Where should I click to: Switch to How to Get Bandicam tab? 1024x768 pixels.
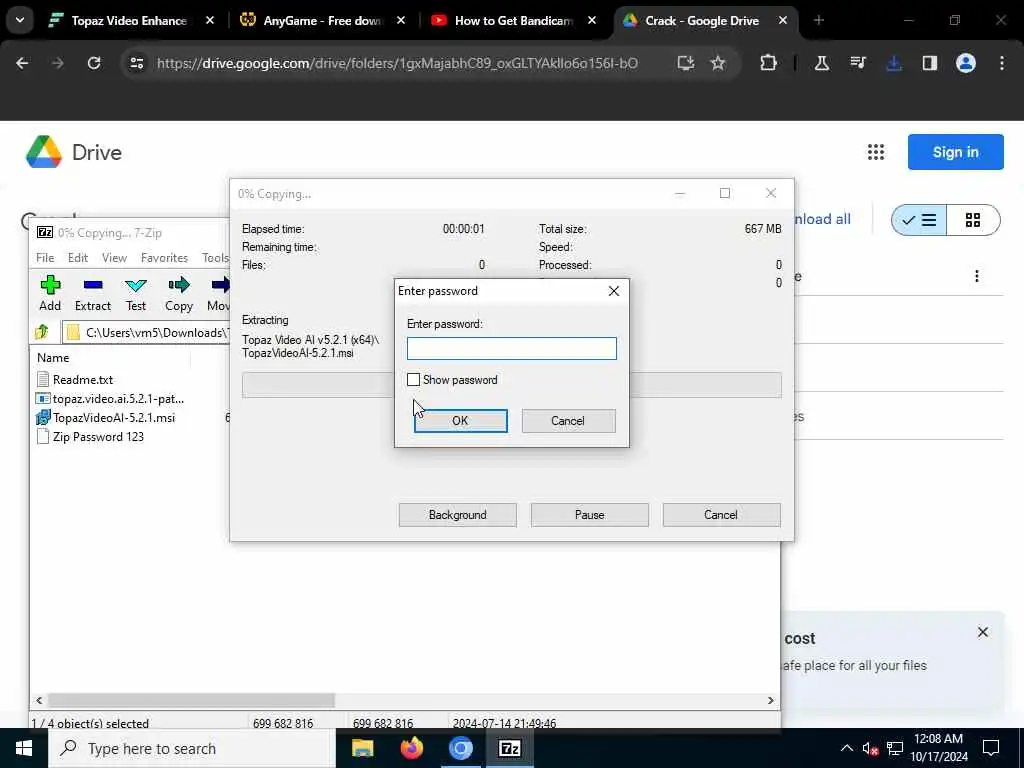[x=514, y=21]
